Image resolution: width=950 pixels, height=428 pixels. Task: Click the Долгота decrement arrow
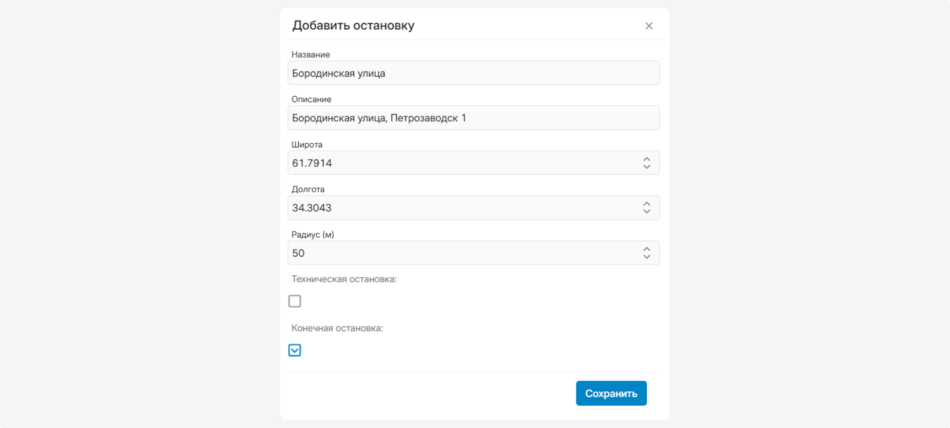click(646, 212)
